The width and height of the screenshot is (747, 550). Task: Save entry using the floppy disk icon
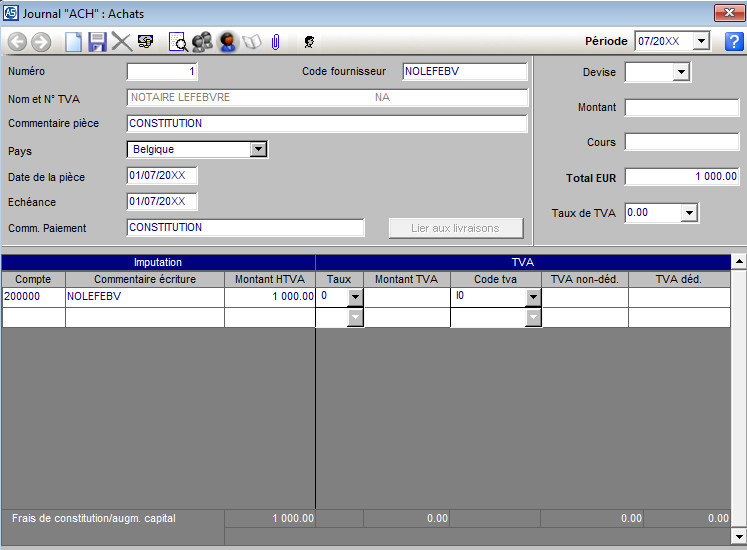pyautogui.click(x=97, y=42)
